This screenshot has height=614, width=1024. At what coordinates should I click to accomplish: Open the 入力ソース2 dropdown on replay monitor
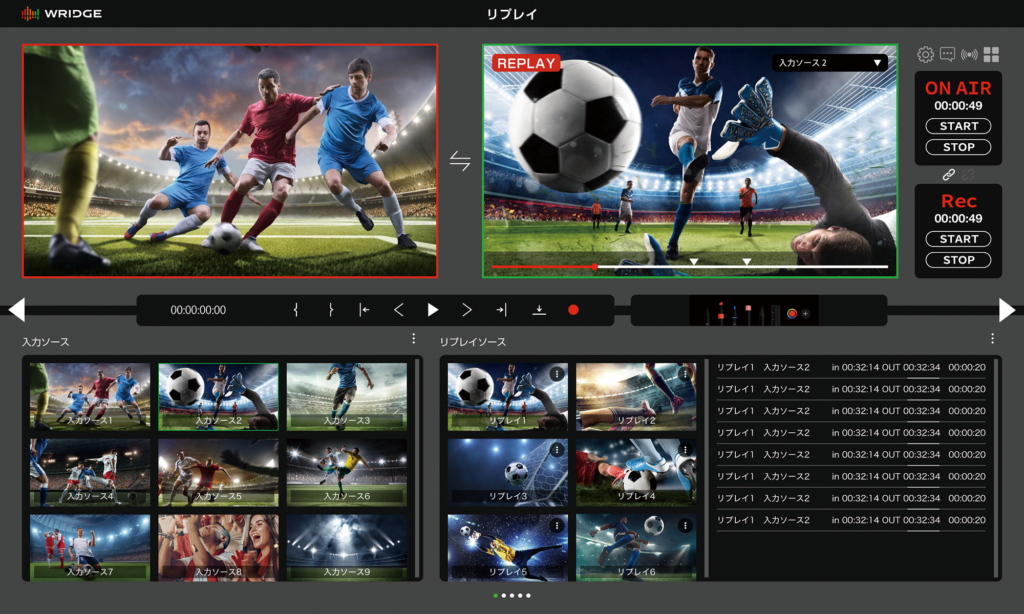coord(829,63)
